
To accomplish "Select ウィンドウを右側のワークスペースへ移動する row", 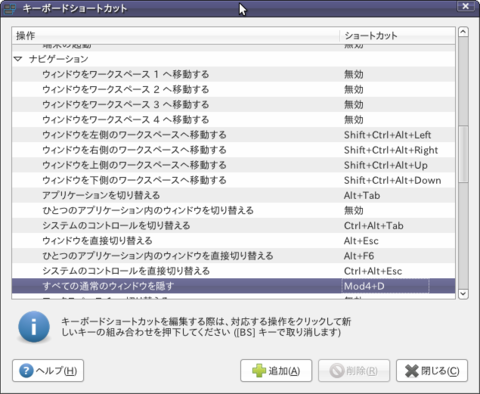I will pyautogui.click(x=233, y=150).
